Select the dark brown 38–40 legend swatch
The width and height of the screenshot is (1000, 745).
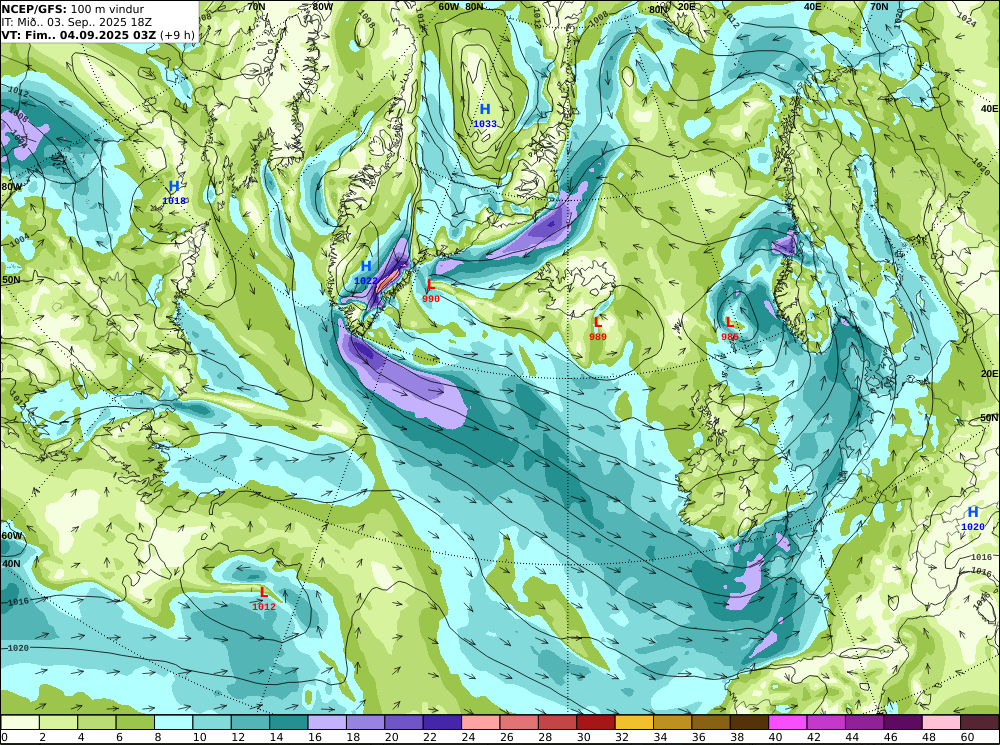tap(749, 722)
